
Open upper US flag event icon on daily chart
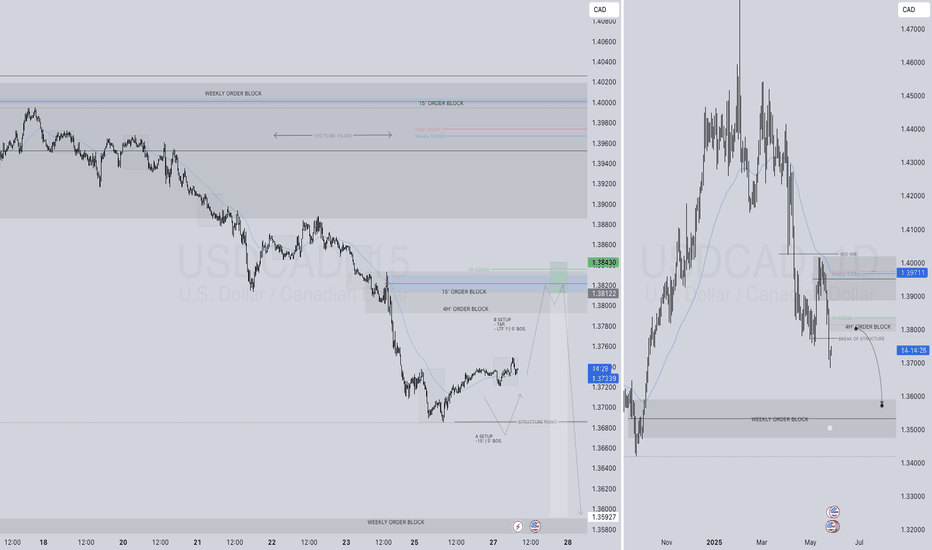pos(833,512)
